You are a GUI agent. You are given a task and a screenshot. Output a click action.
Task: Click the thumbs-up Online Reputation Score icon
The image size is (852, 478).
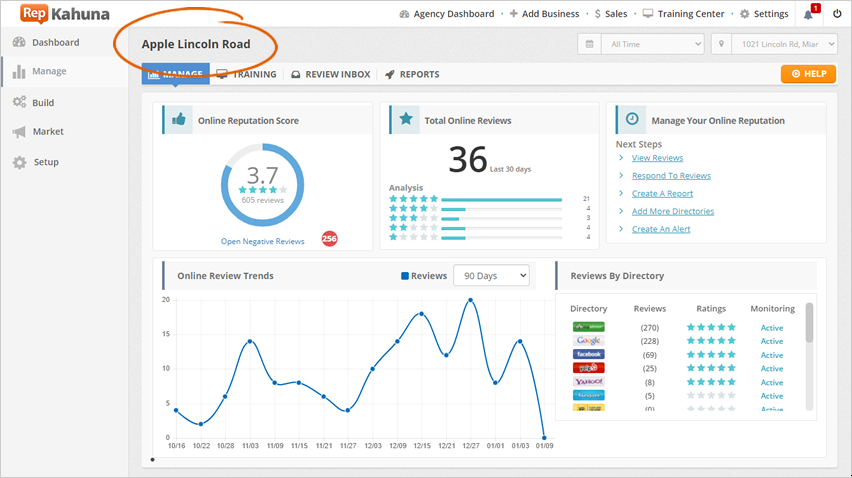(x=178, y=120)
